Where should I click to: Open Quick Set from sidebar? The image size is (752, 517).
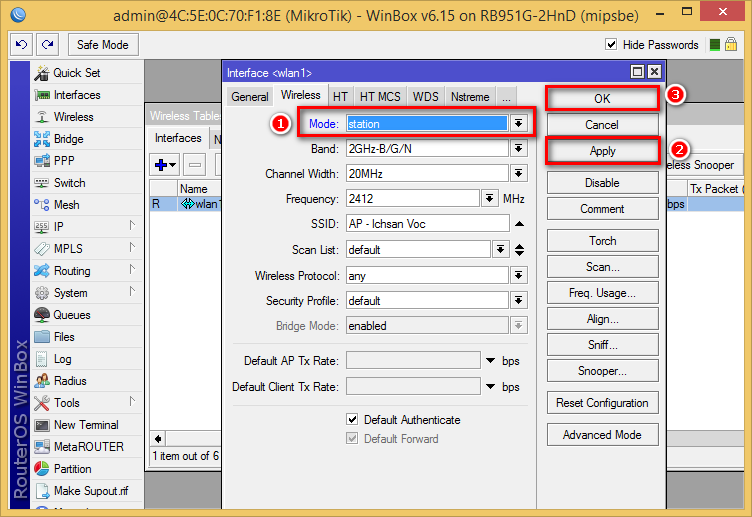tap(77, 73)
